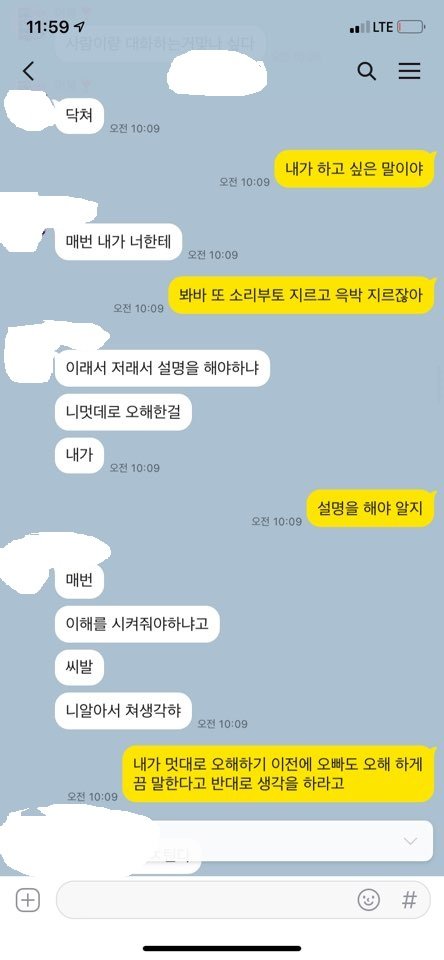Select the yellow '내가 하고 싶은 말이야' bubble
Screen dimensions: 444x960
click(x=355, y=168)
